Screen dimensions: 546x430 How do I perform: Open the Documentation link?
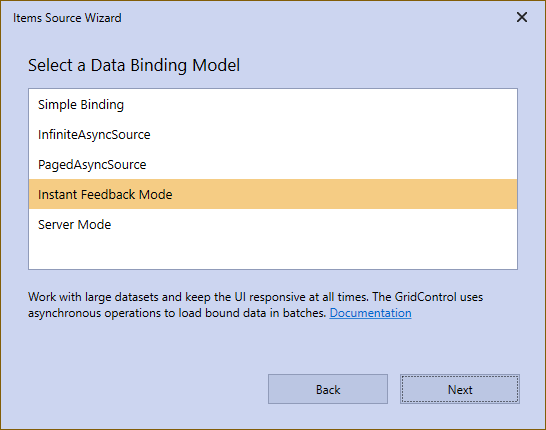(x=370, y=313)
